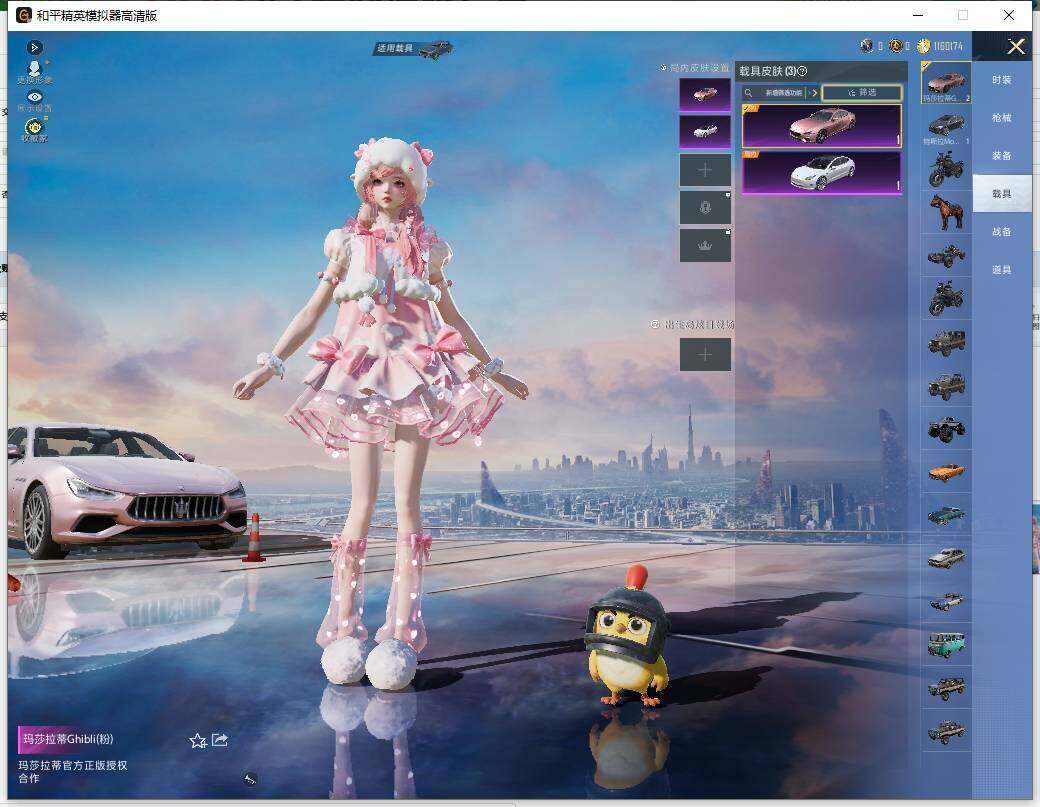Switch to the 装备 equipment tab
This screenshot has height=807, width=1040.
(x=1002, y=156)
